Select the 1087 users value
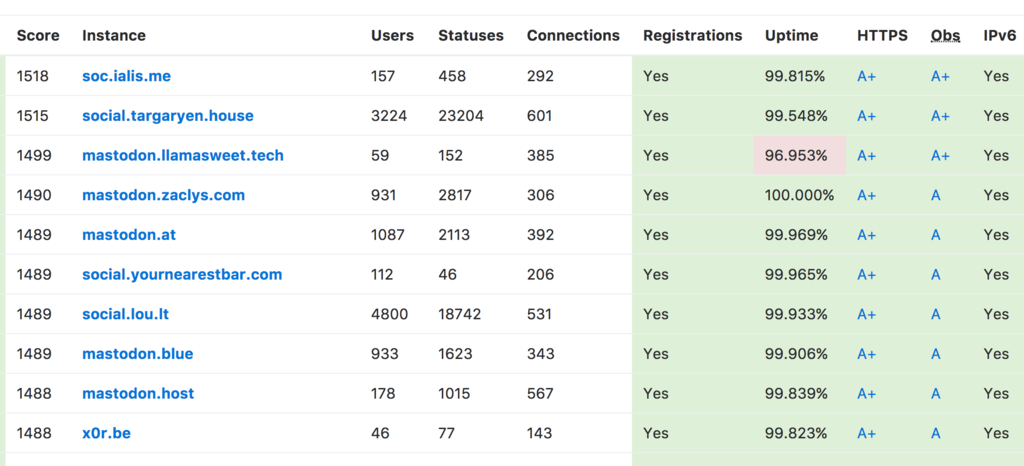The image size is (1024, 466). click(388, 235)
